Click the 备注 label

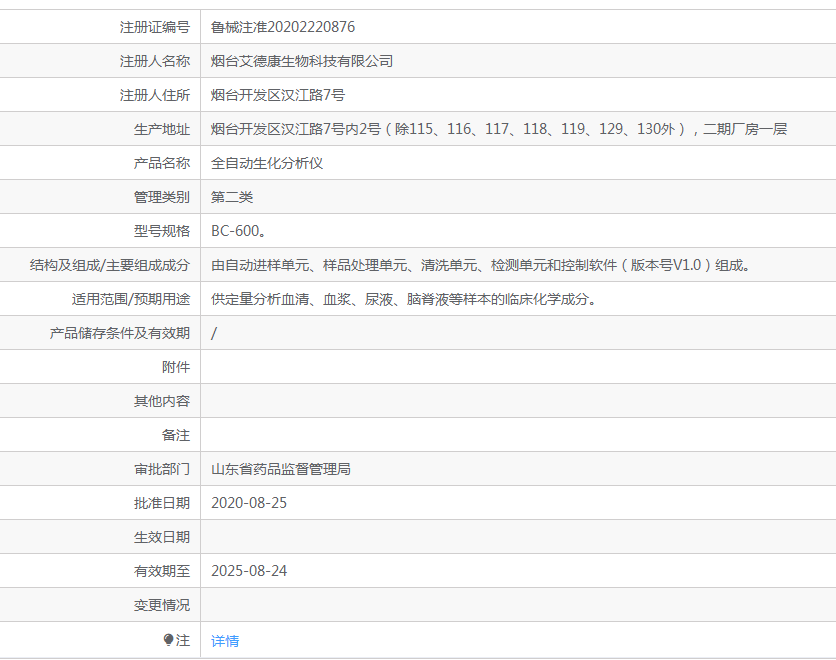[x=176, y=436]
